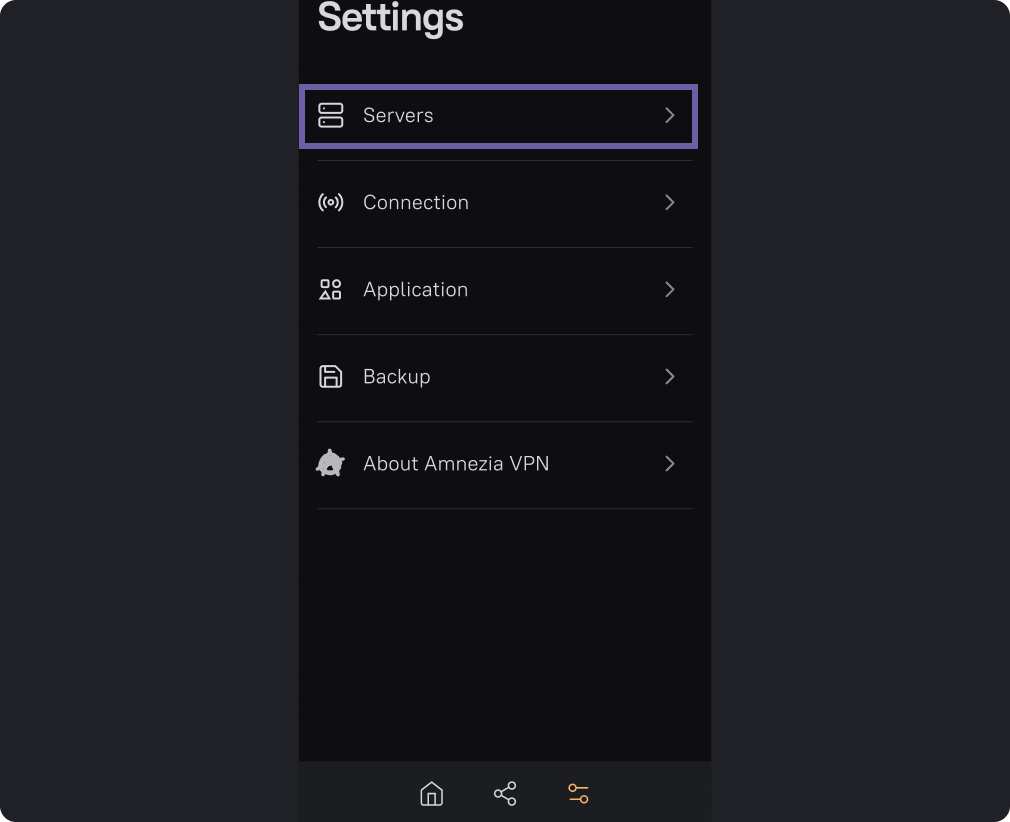The image size is (1010, 822).
Task: Click the chevron next to Application
Action: point(670,290)
